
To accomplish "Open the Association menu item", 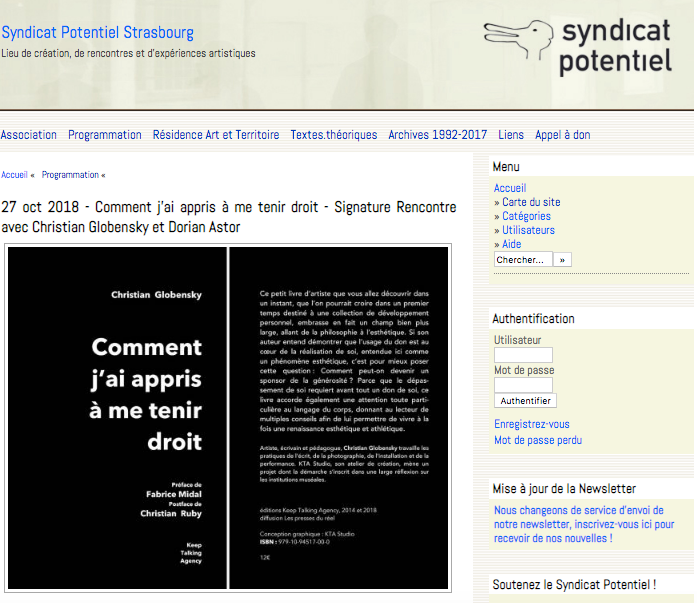I will coord(29,135).
